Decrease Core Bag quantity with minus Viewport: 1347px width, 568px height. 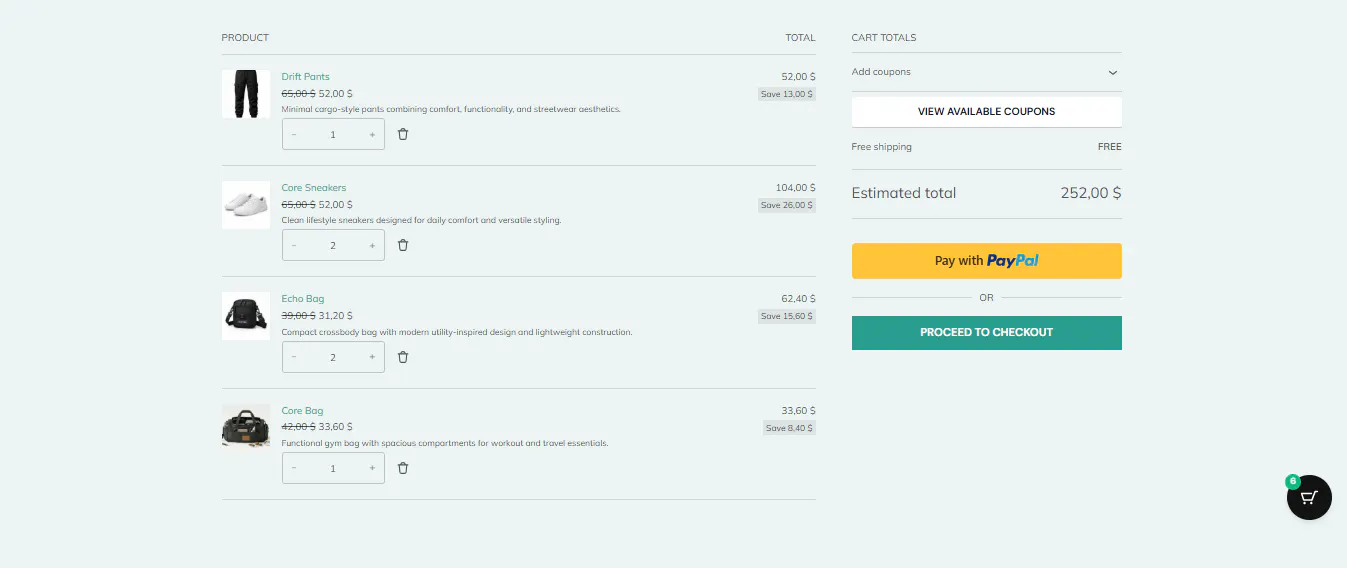(294, 468)
